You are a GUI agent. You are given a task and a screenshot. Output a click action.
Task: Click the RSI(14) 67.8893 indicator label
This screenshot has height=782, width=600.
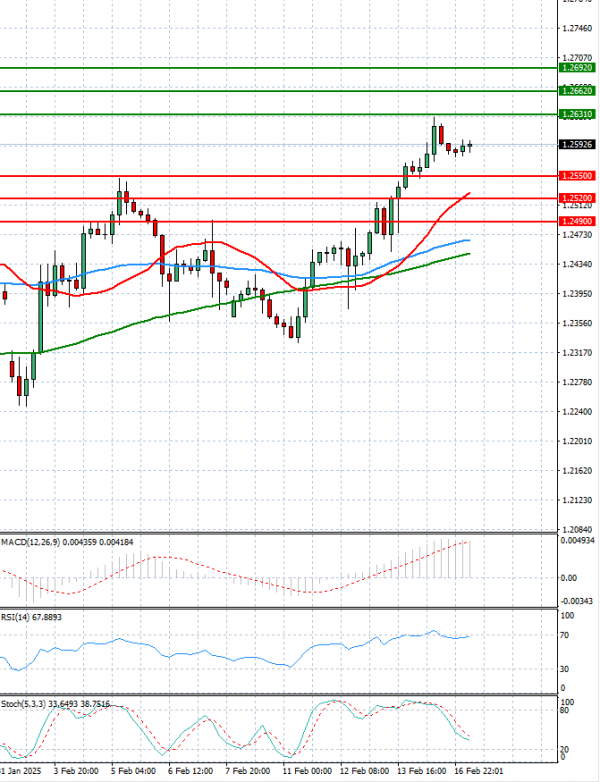[x=31, y=617]
